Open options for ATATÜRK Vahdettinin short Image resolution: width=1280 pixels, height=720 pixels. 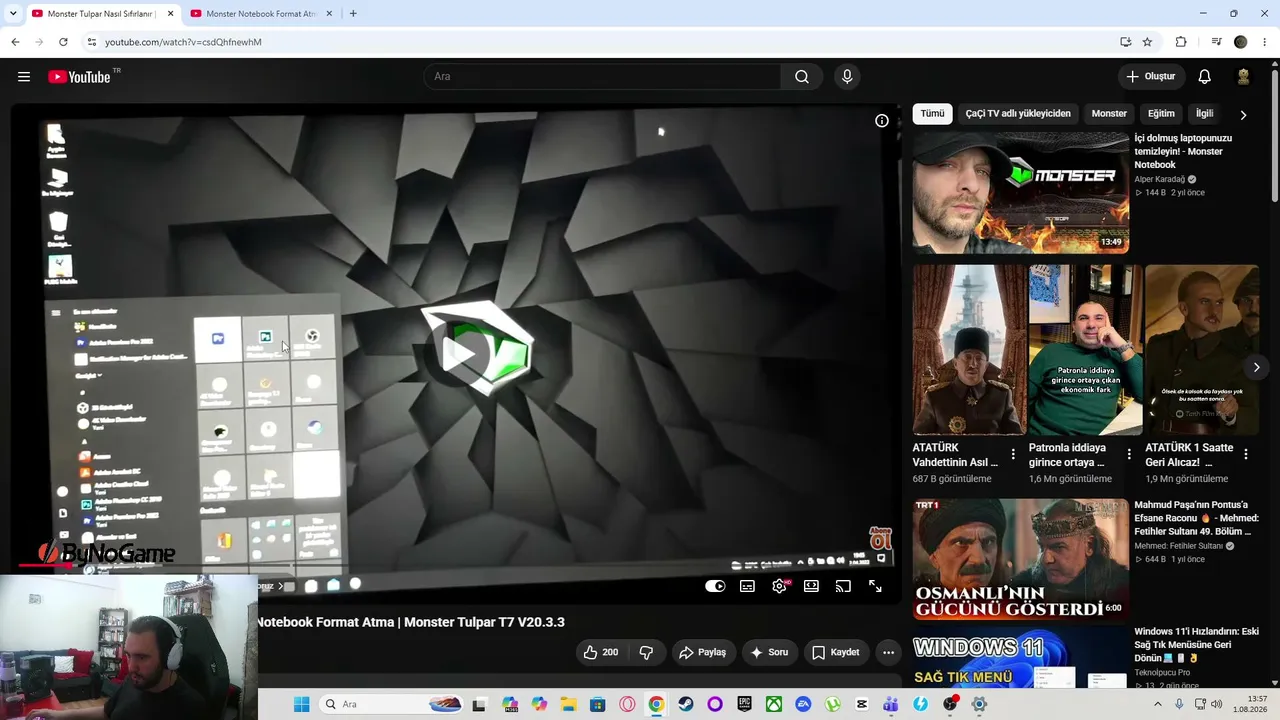(x=1013, y=454)
